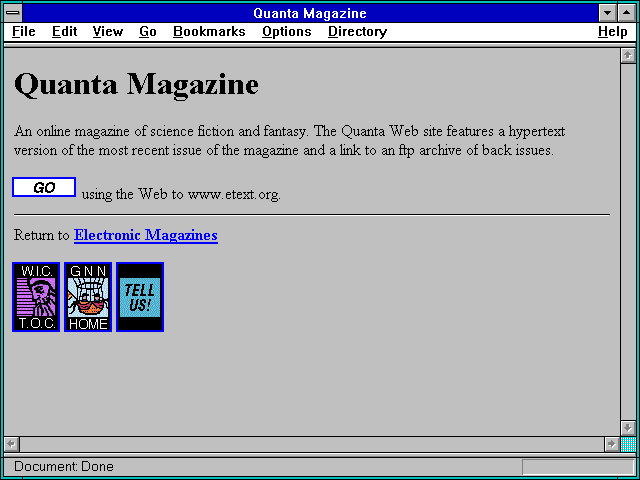Click the 'www.etext.org' text
640x480 pixels.
234,194
